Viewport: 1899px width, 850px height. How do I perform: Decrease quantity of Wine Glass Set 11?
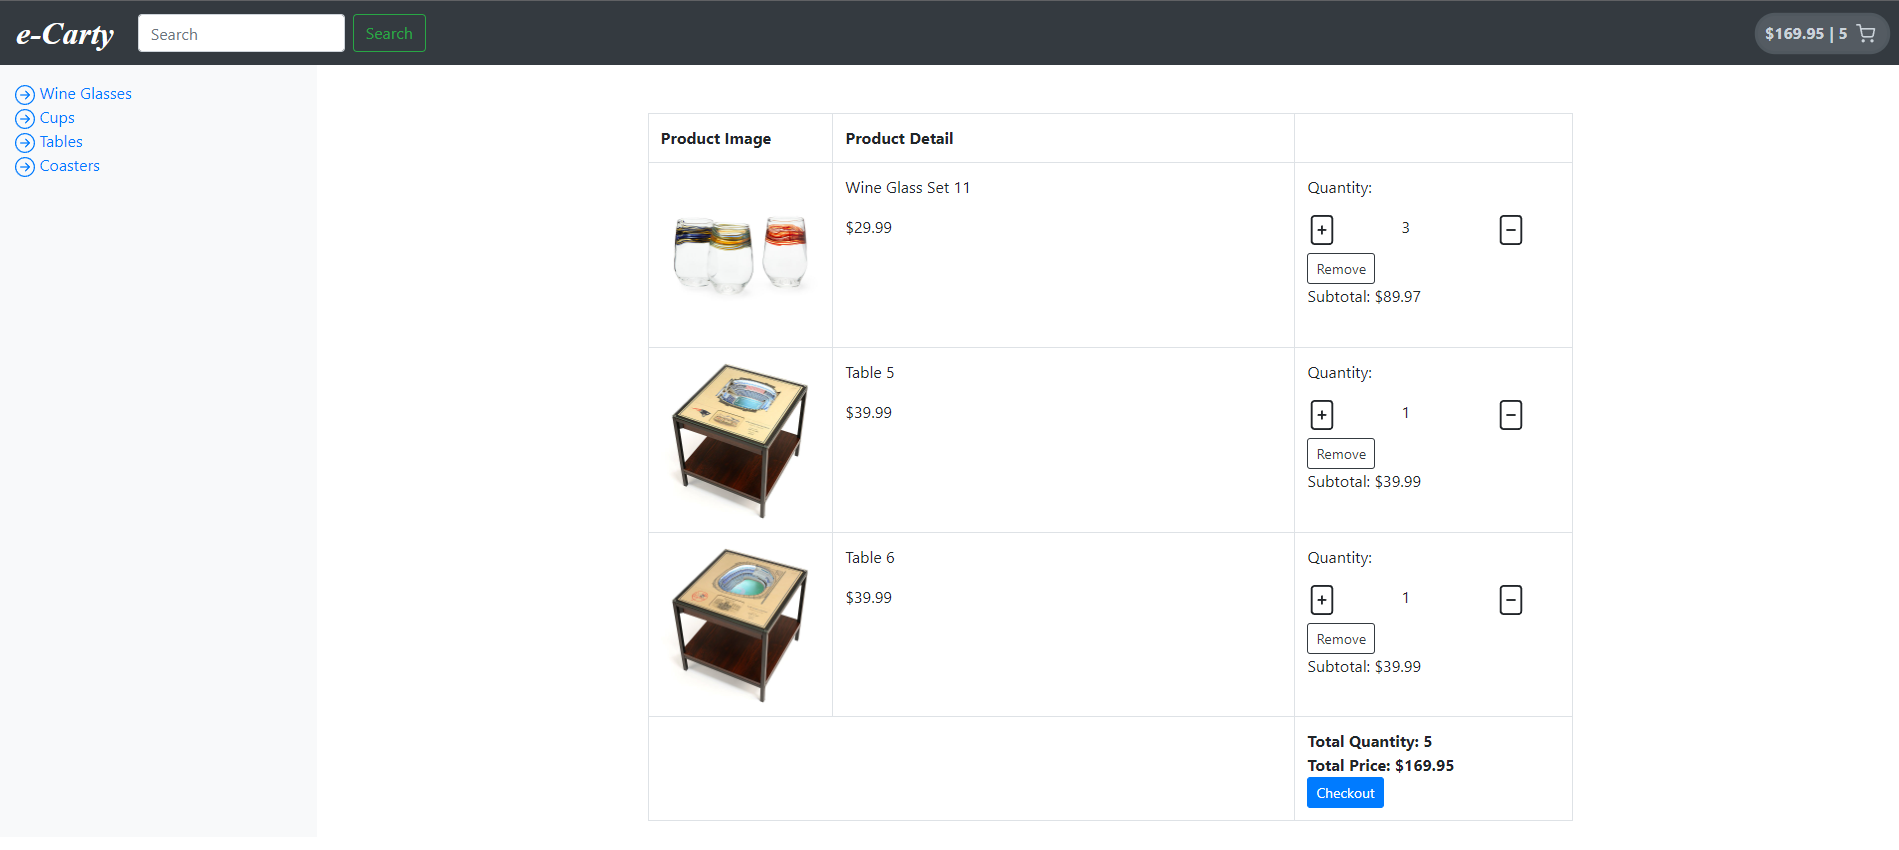(x=1510, y=230)
